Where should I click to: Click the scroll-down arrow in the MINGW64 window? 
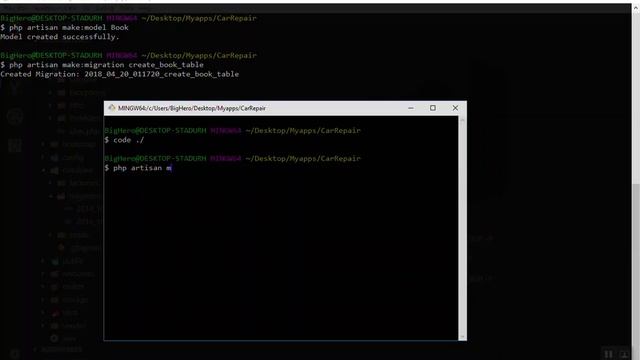click(462, 337)
